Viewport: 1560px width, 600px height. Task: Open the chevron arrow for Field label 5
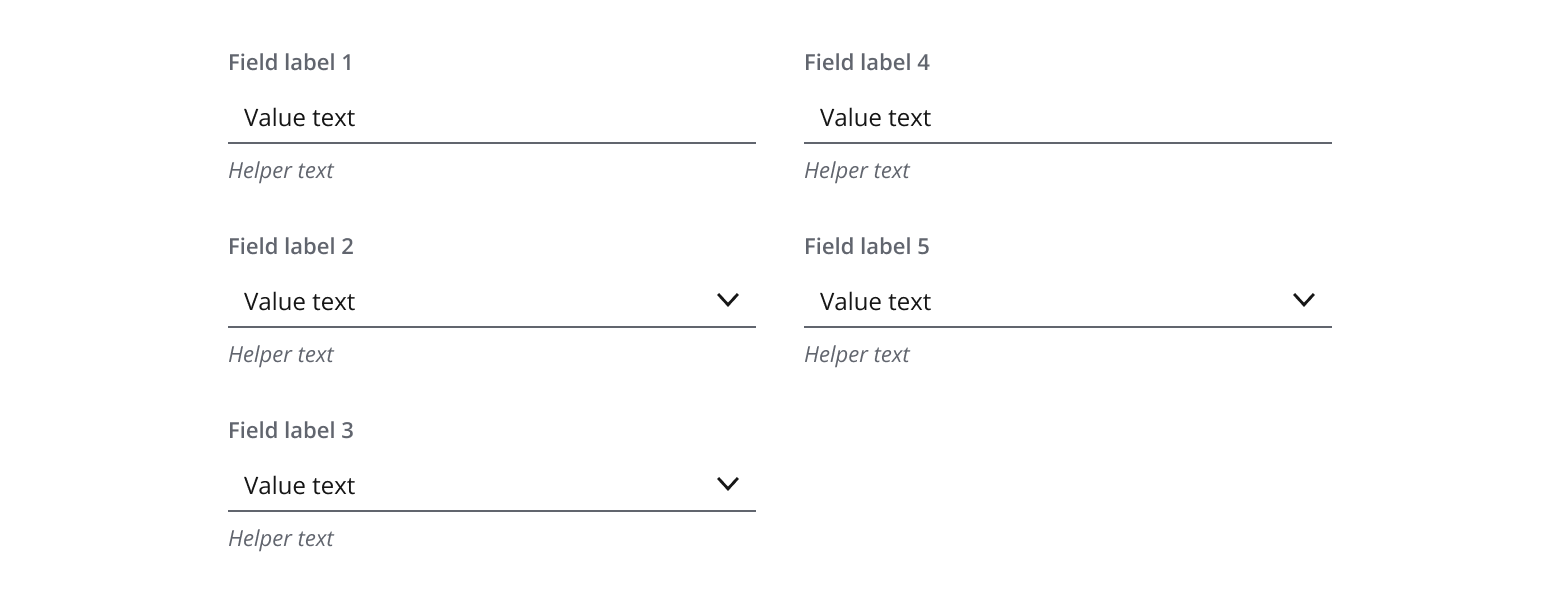pos(1304,300)
